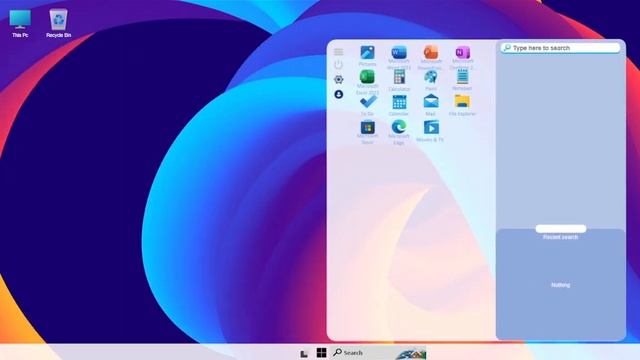Open the Movies & TV app
Image resolution: width=640 pixels, height=360 pixels.
coord(430,131)
